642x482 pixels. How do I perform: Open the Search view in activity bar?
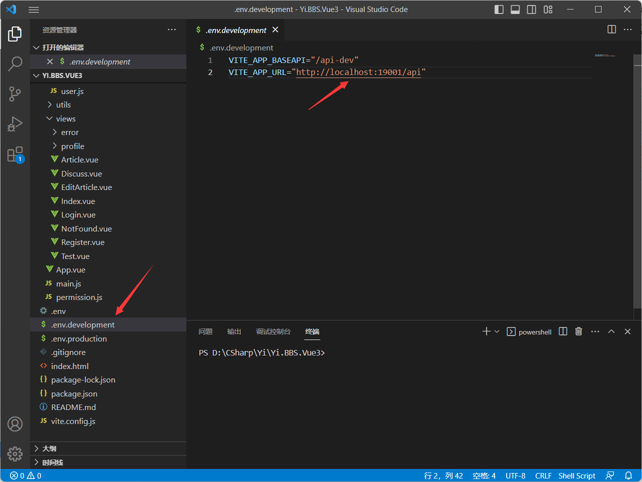15,64
